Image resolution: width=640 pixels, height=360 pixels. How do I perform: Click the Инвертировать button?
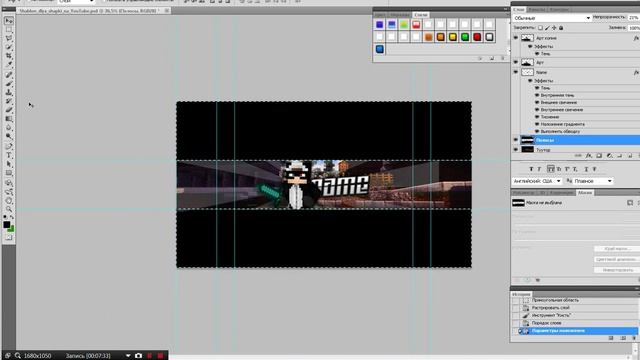click(x=616, y=270)
